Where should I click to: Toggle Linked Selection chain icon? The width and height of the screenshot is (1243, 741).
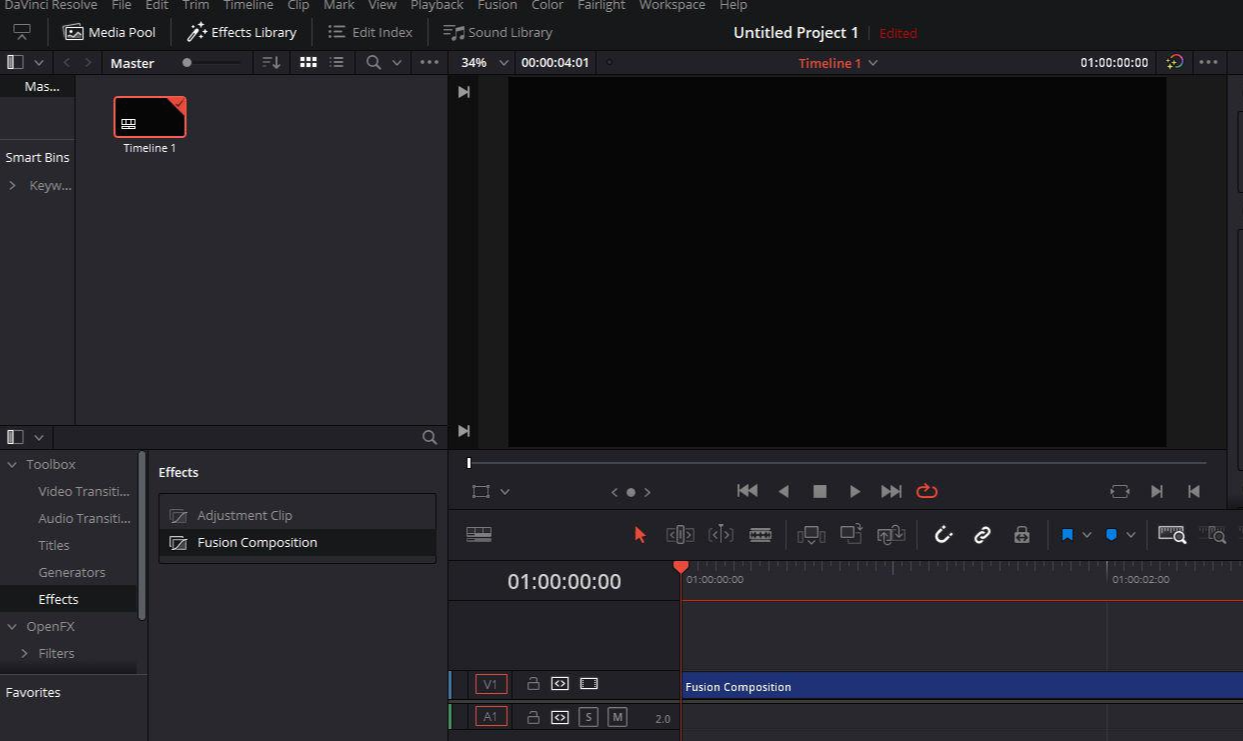pyautogui.click(x=982, y=535)
